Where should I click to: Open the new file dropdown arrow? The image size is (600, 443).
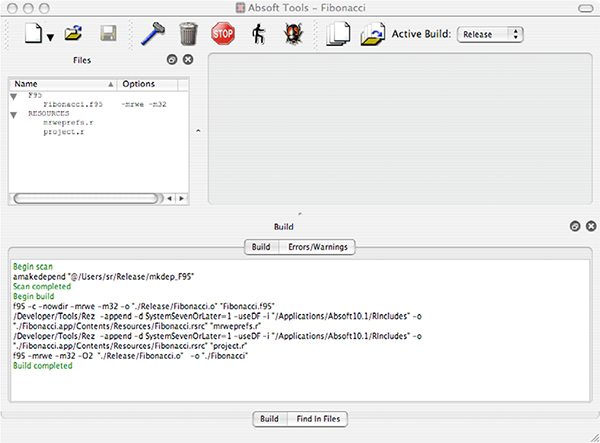coord(50,37)
